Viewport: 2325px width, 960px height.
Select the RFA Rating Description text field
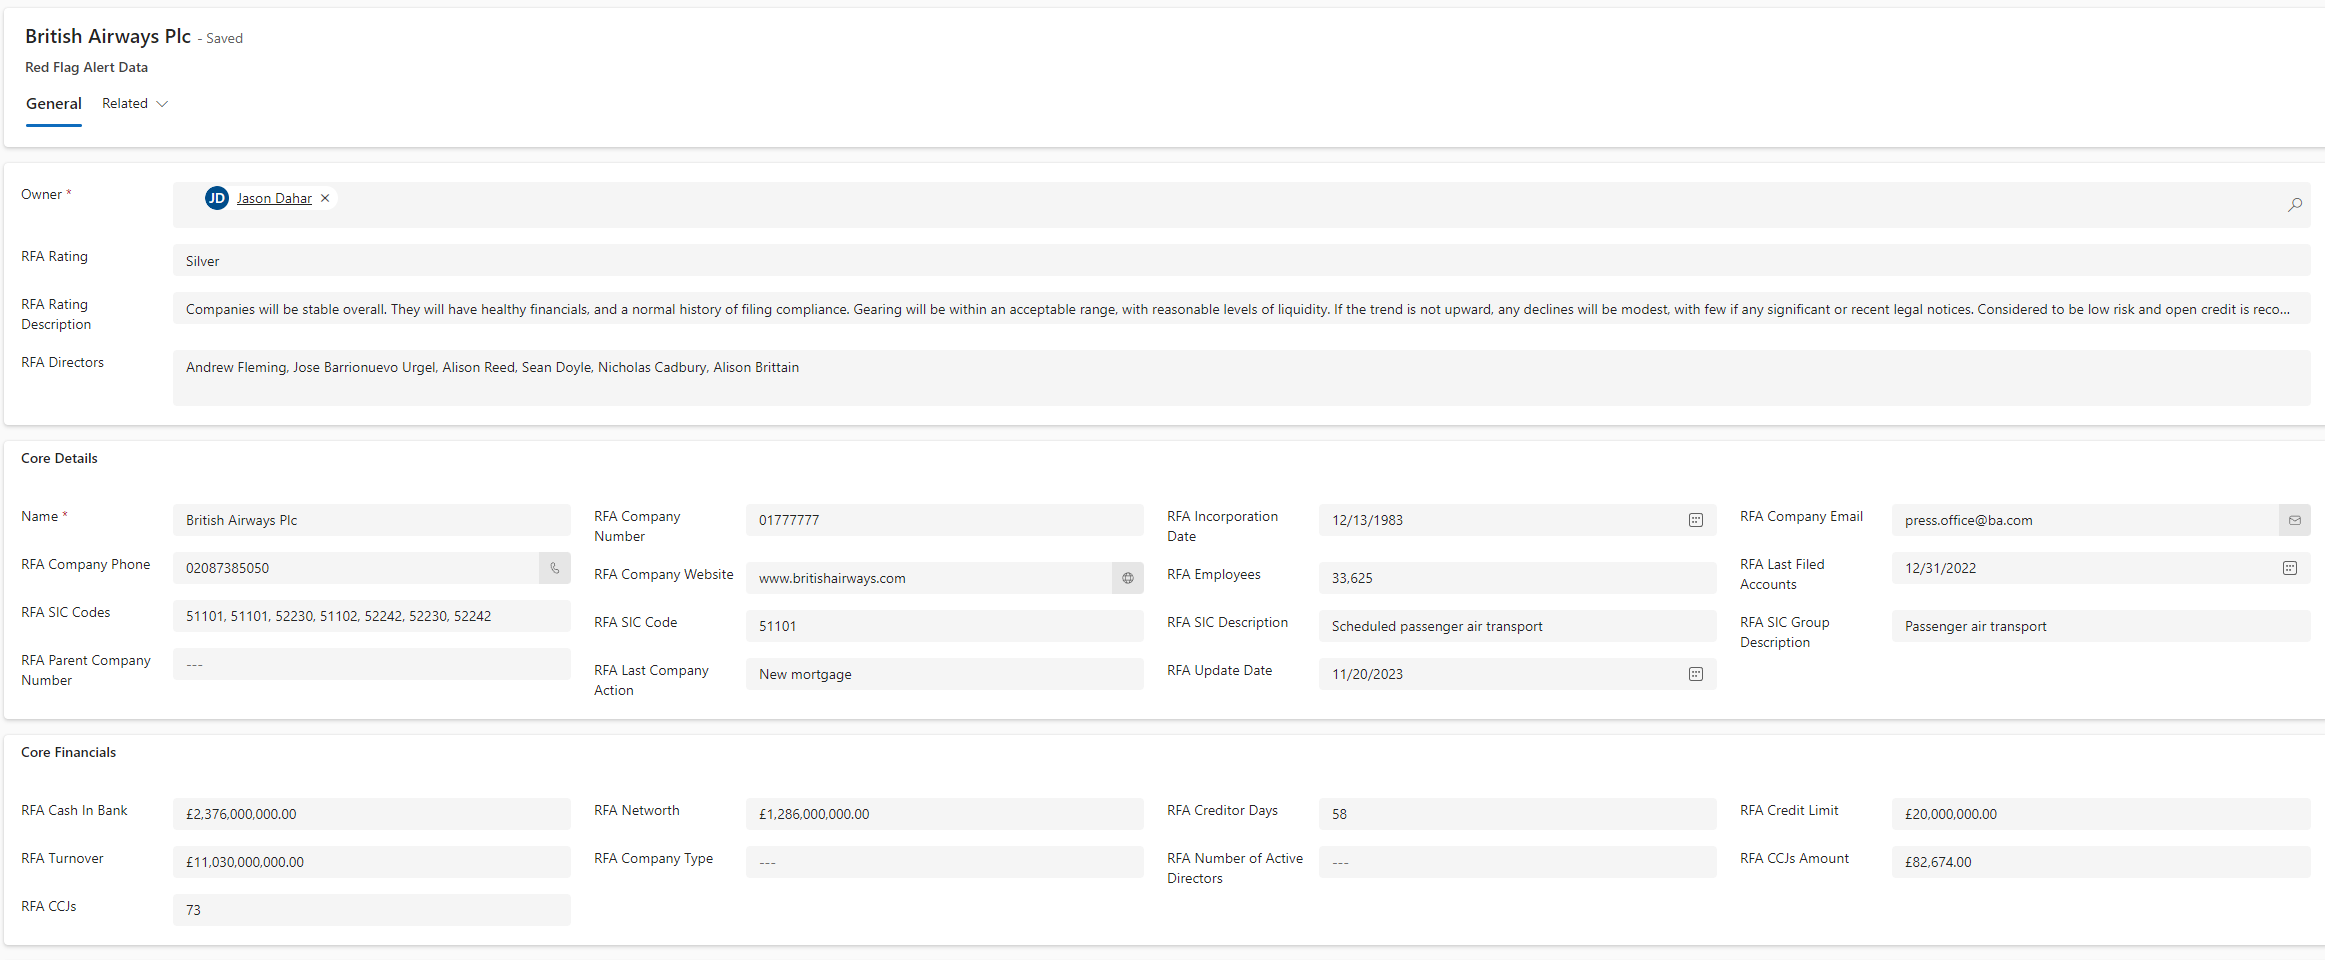click(x=1241, y=308)
